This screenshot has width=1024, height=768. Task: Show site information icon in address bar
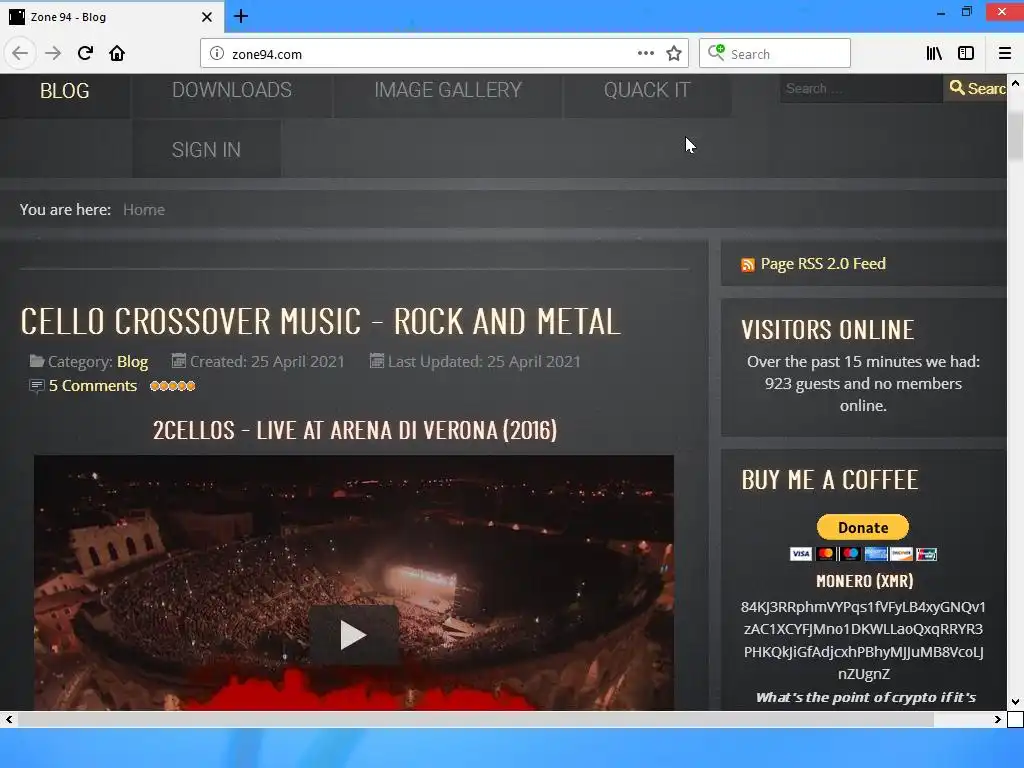pyautogui.click(x=217, y=54)
